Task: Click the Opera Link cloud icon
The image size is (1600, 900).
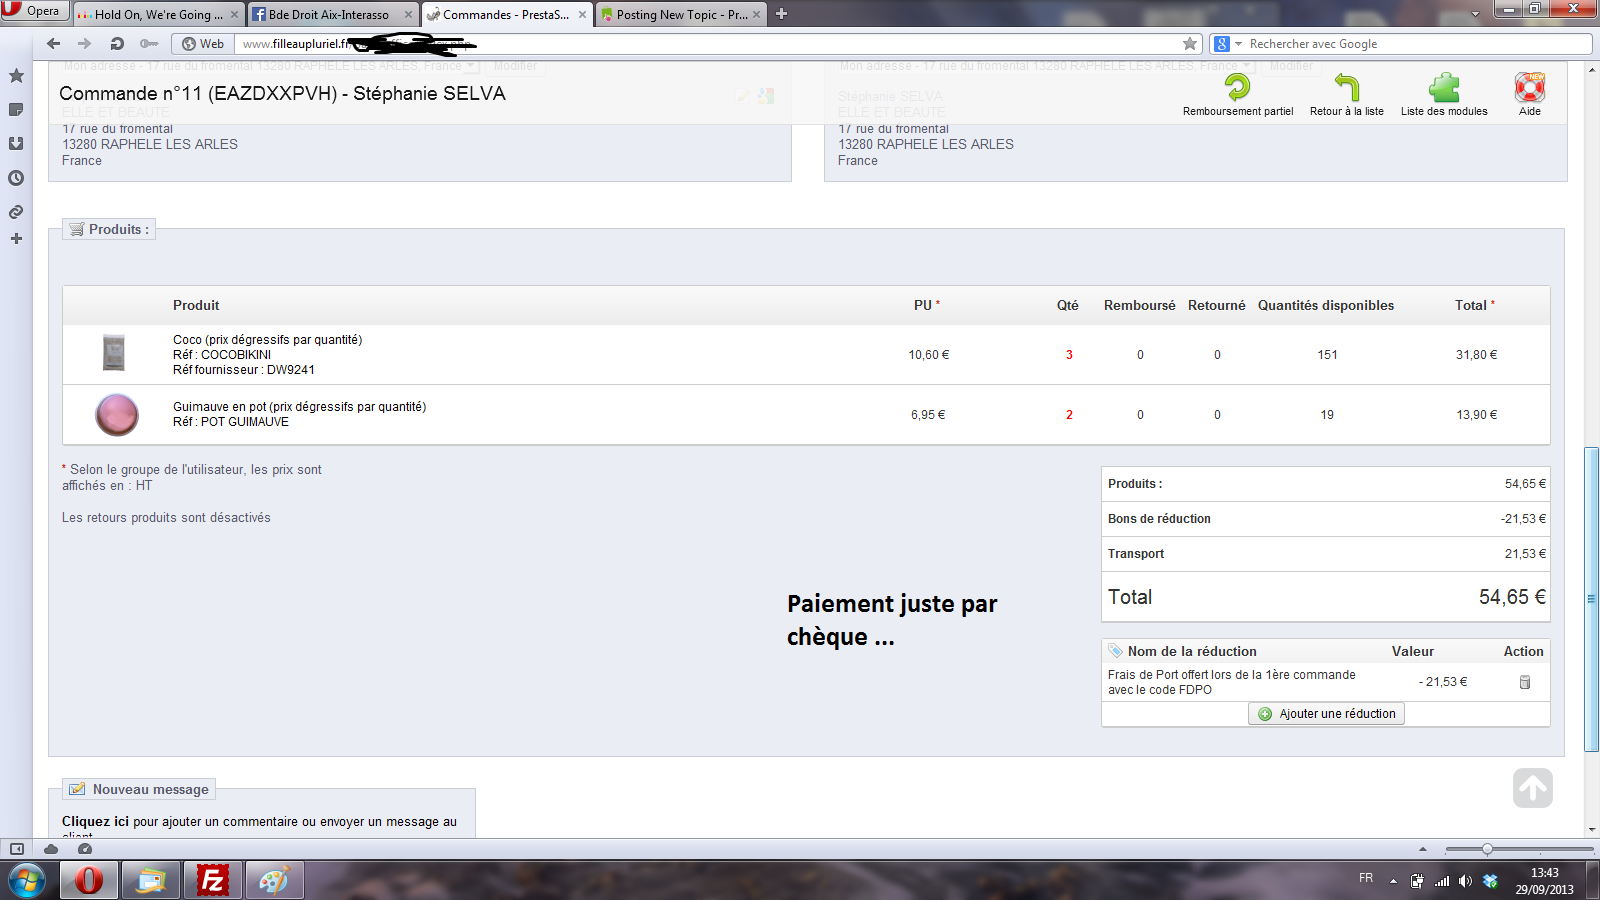Action: [51, 849]
